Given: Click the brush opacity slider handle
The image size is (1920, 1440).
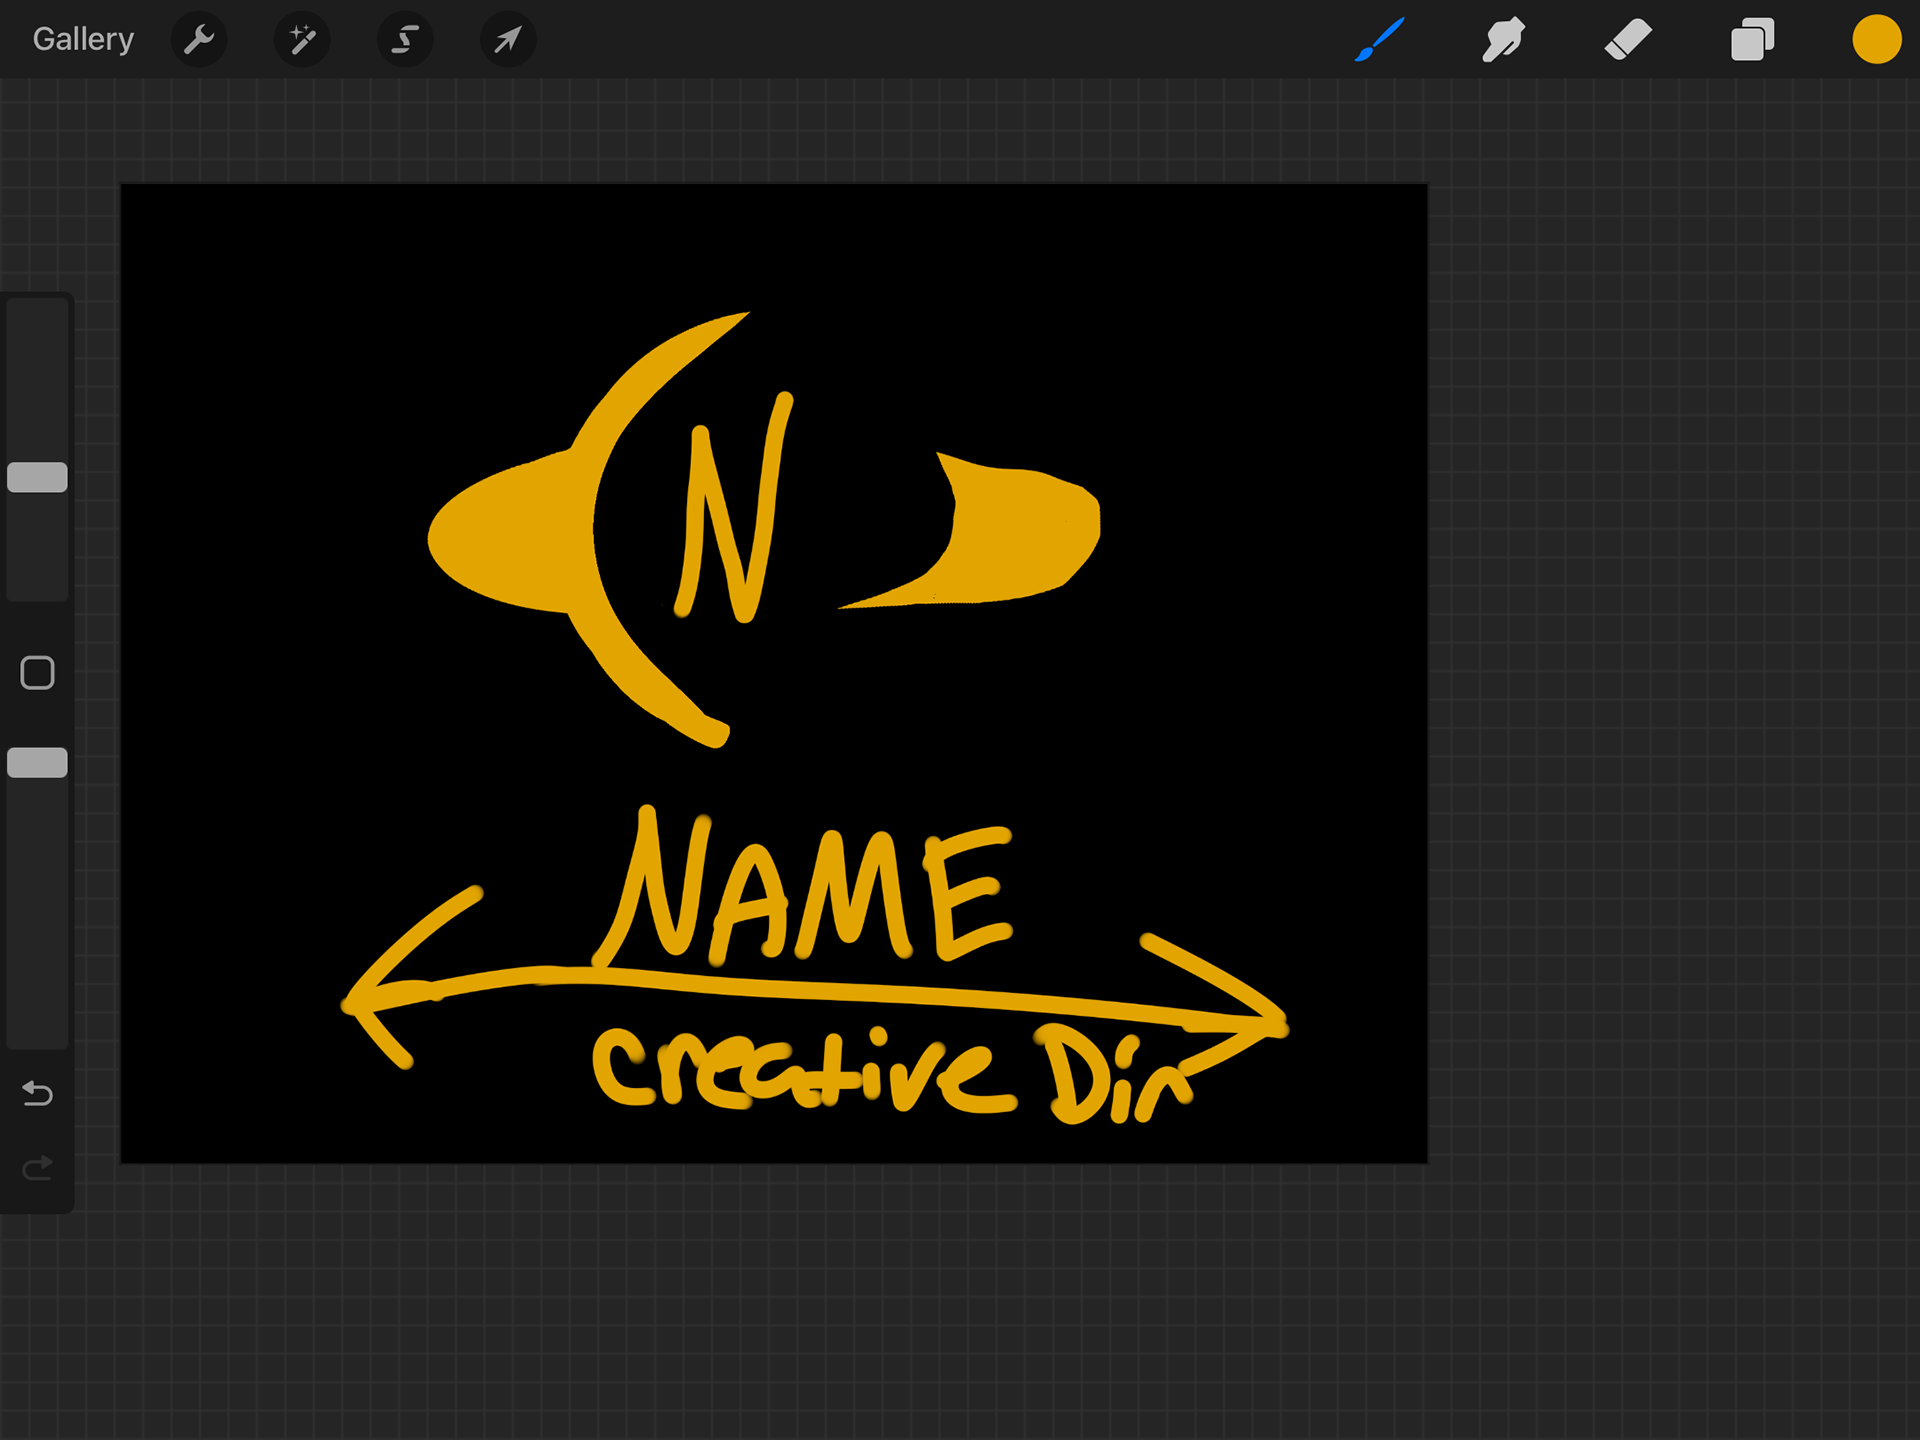Looking at the screenshot, I should point(38,763).
